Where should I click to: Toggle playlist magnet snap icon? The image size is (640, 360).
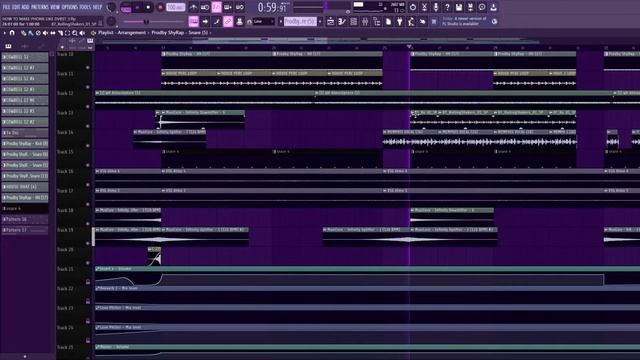pyautogui.click(x=12, y=33)
